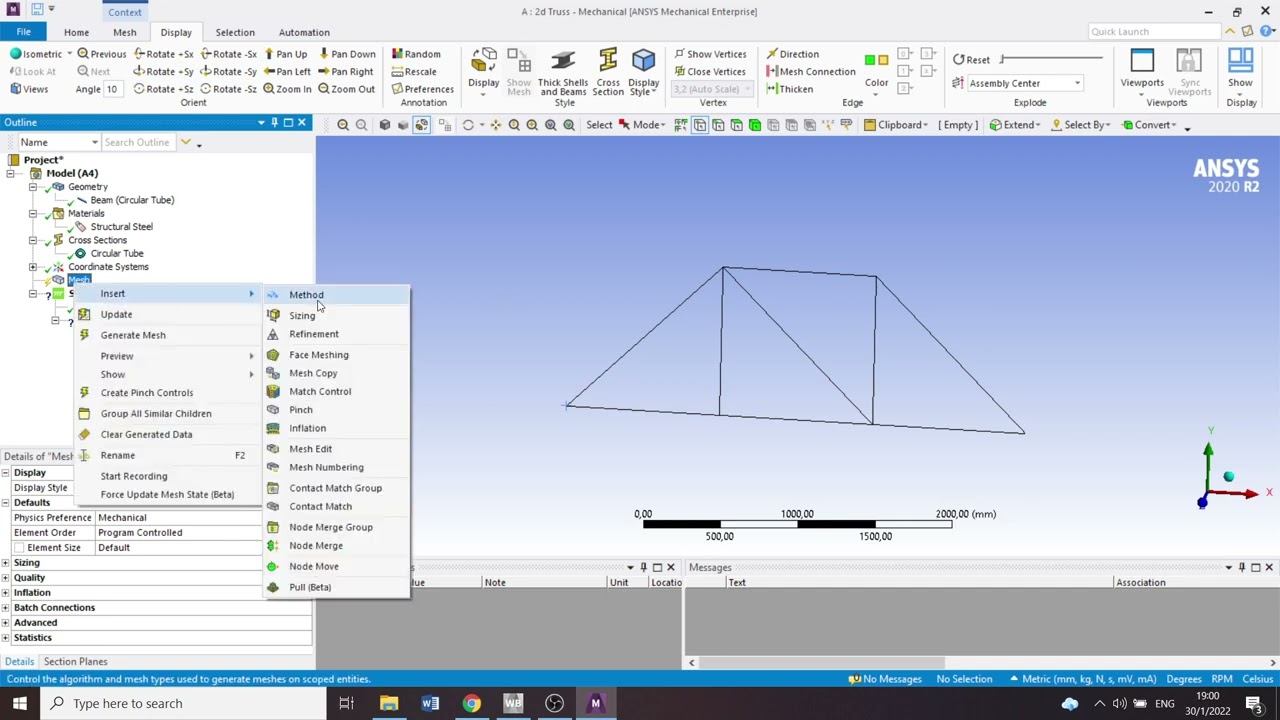Open the File menu
This screenshot has width=1280, height=720.
23,32
